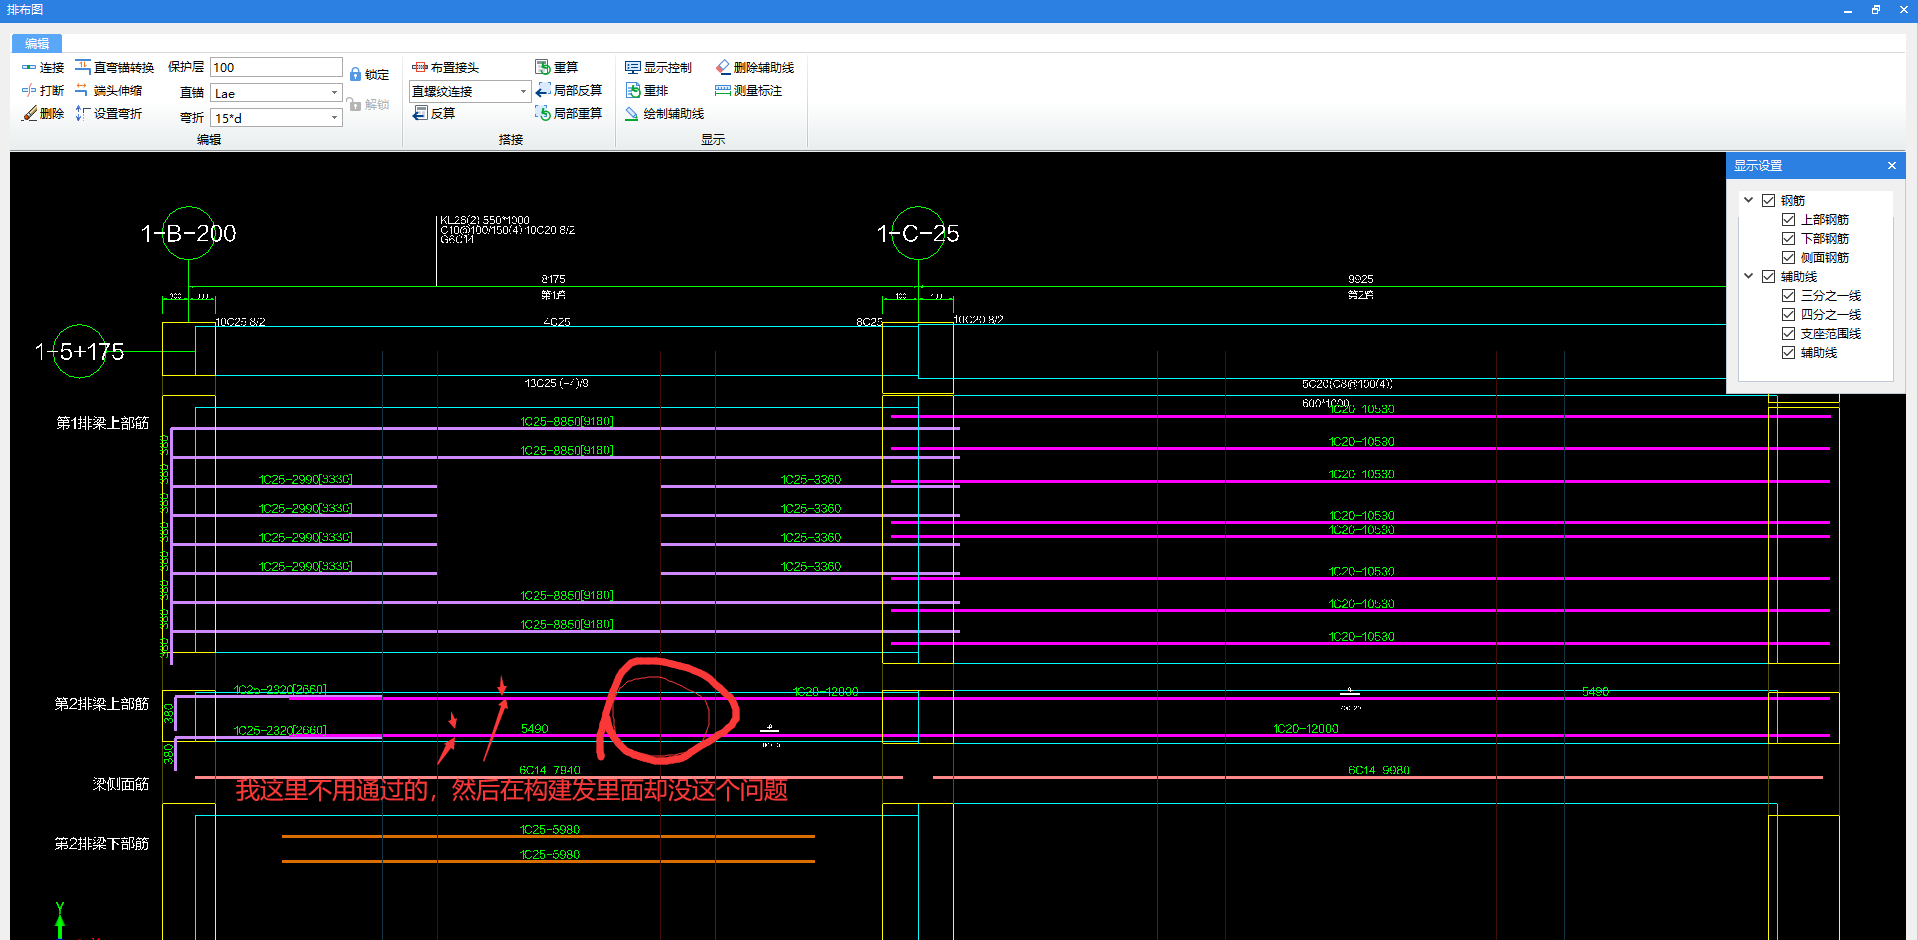Screen dimensions: 1918x940
Task: Click the 重排 rearrange tool
Action: click(646, 90)
